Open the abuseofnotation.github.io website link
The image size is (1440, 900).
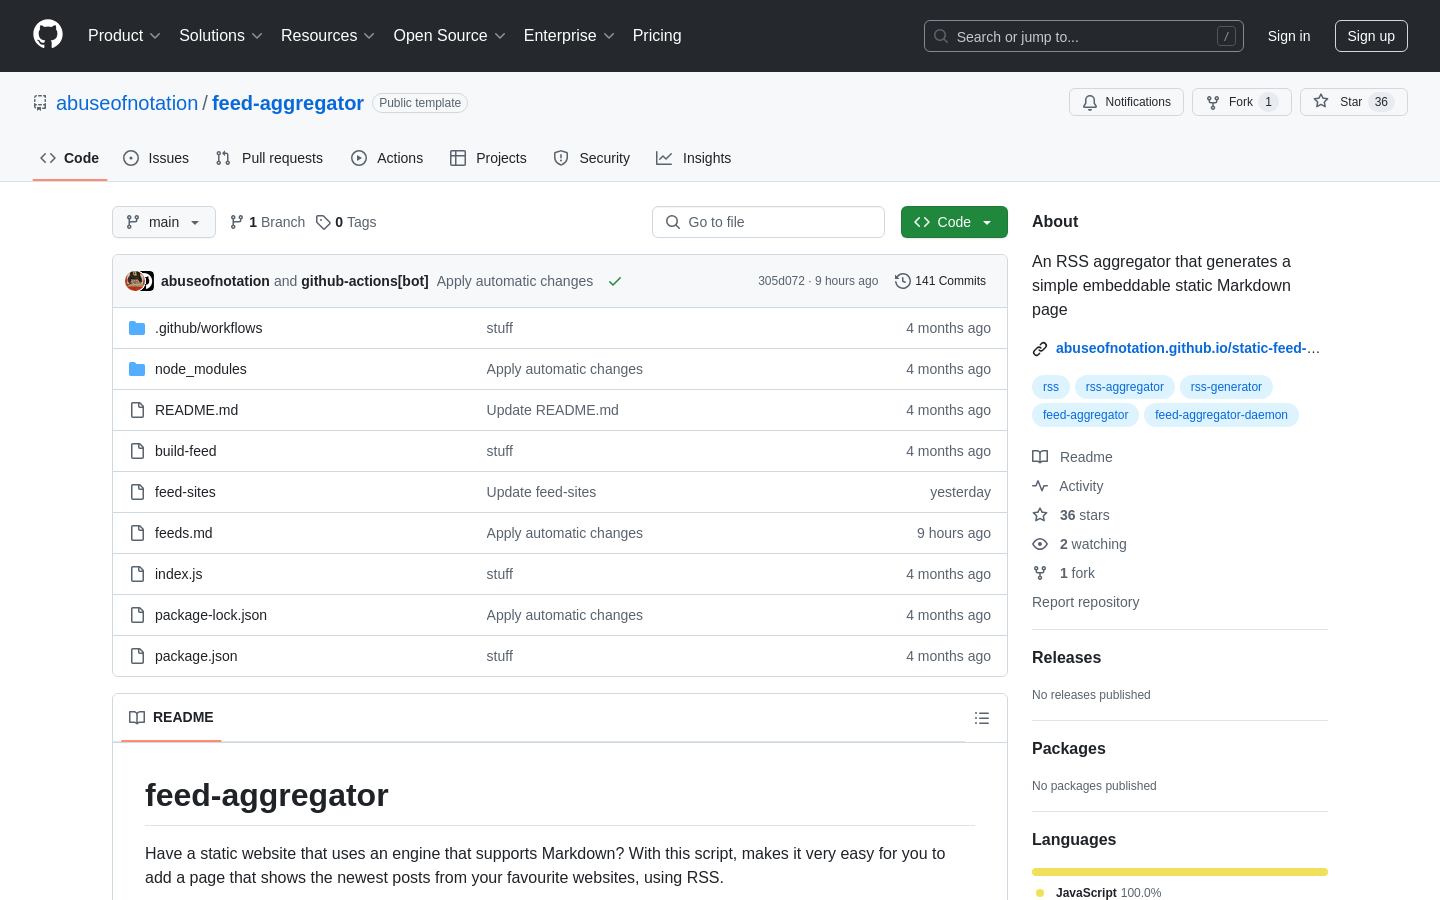pos(1188,348)
